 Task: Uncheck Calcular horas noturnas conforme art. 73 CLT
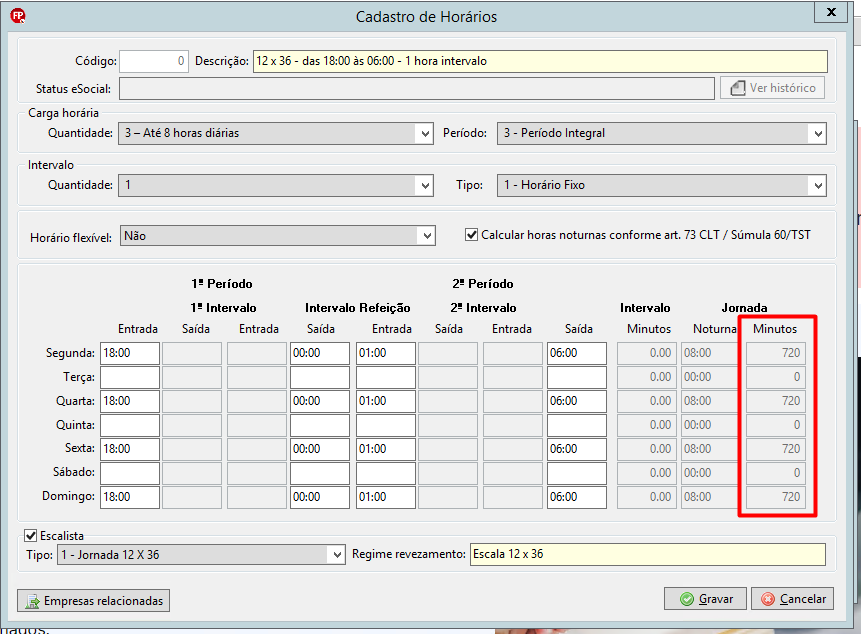tap(471, 235)
